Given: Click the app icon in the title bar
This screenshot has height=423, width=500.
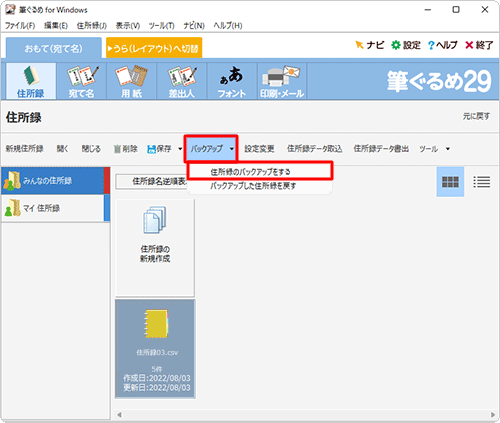Looking at the screenshot, I should point(10,10).
